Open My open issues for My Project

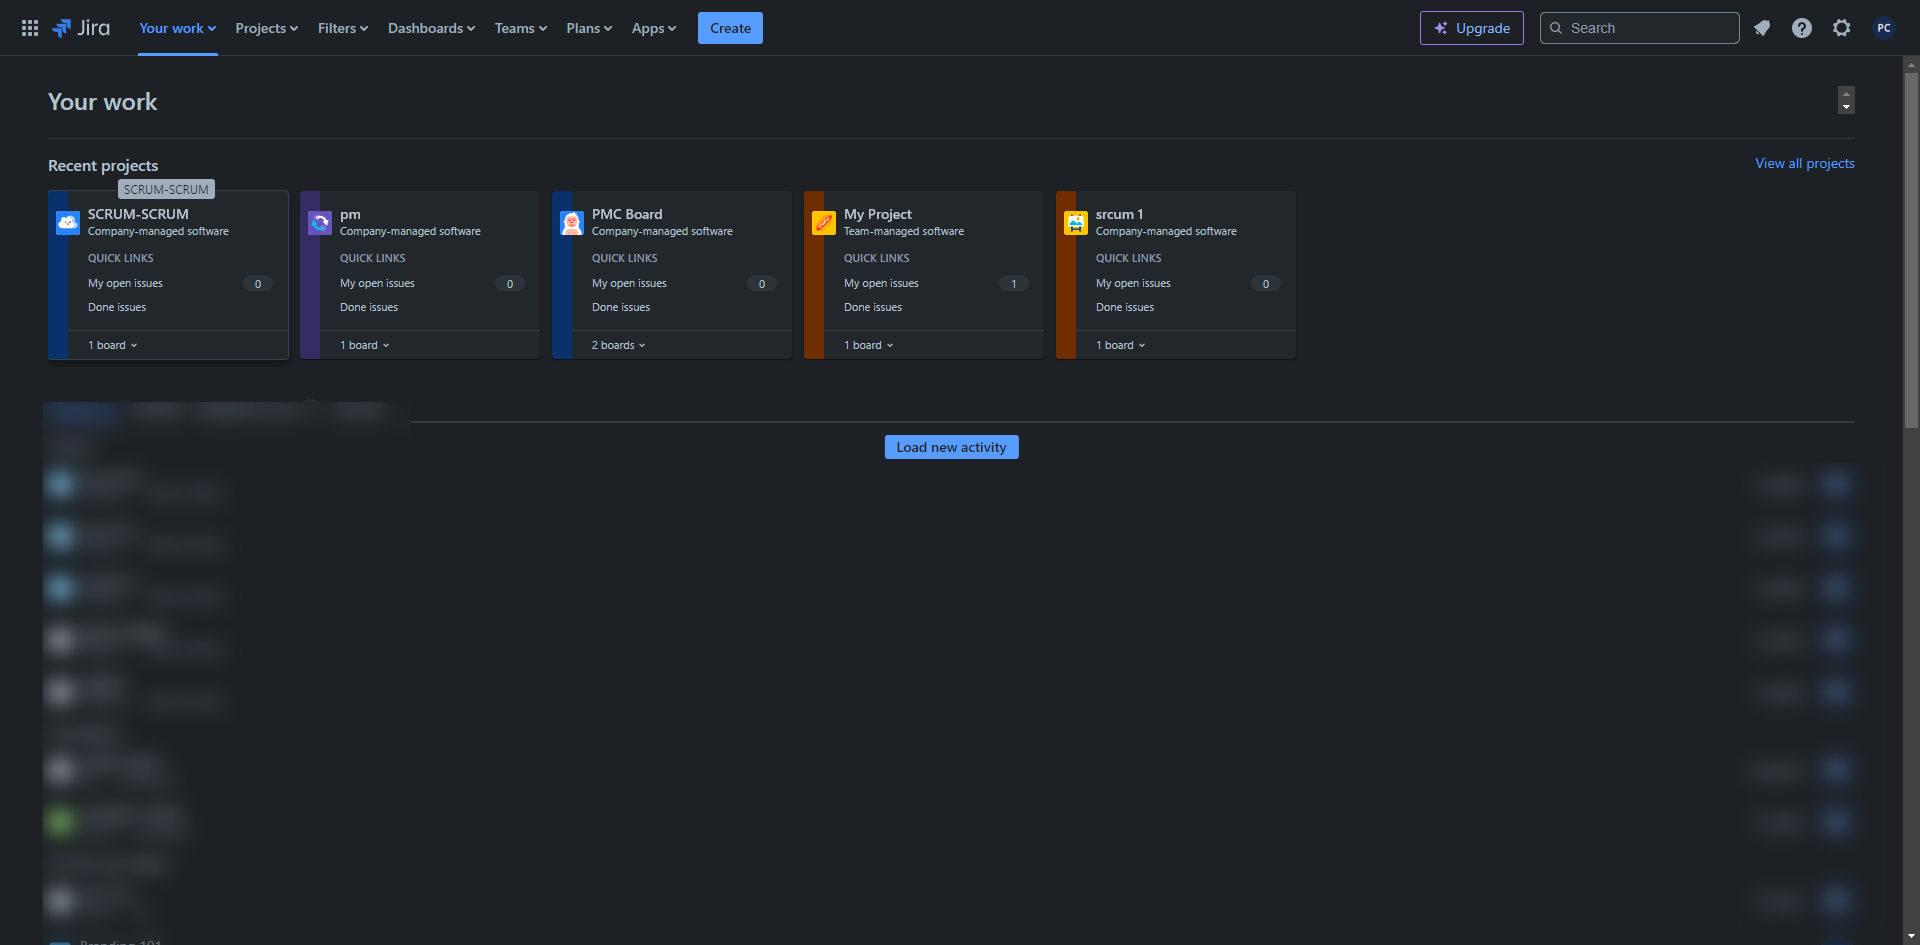(881, 283)
